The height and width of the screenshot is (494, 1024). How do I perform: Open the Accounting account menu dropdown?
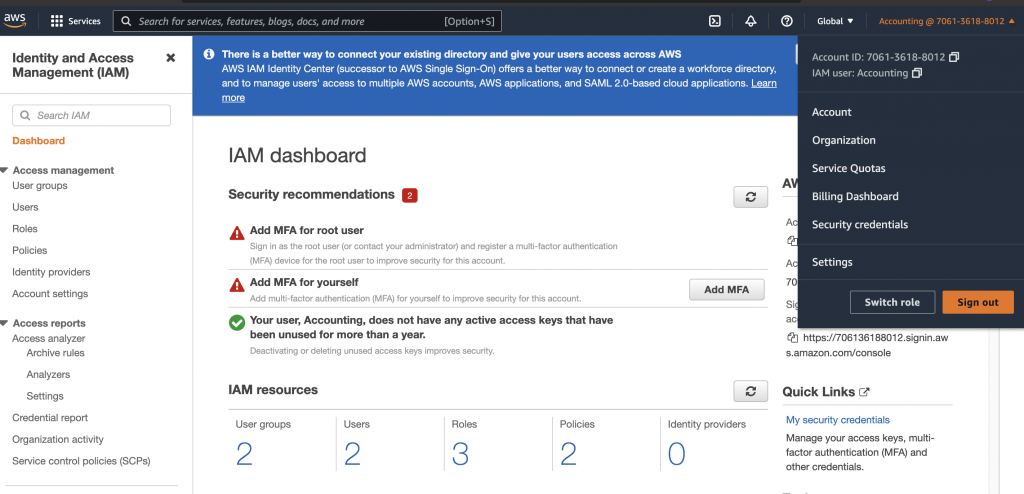[946, 21]
